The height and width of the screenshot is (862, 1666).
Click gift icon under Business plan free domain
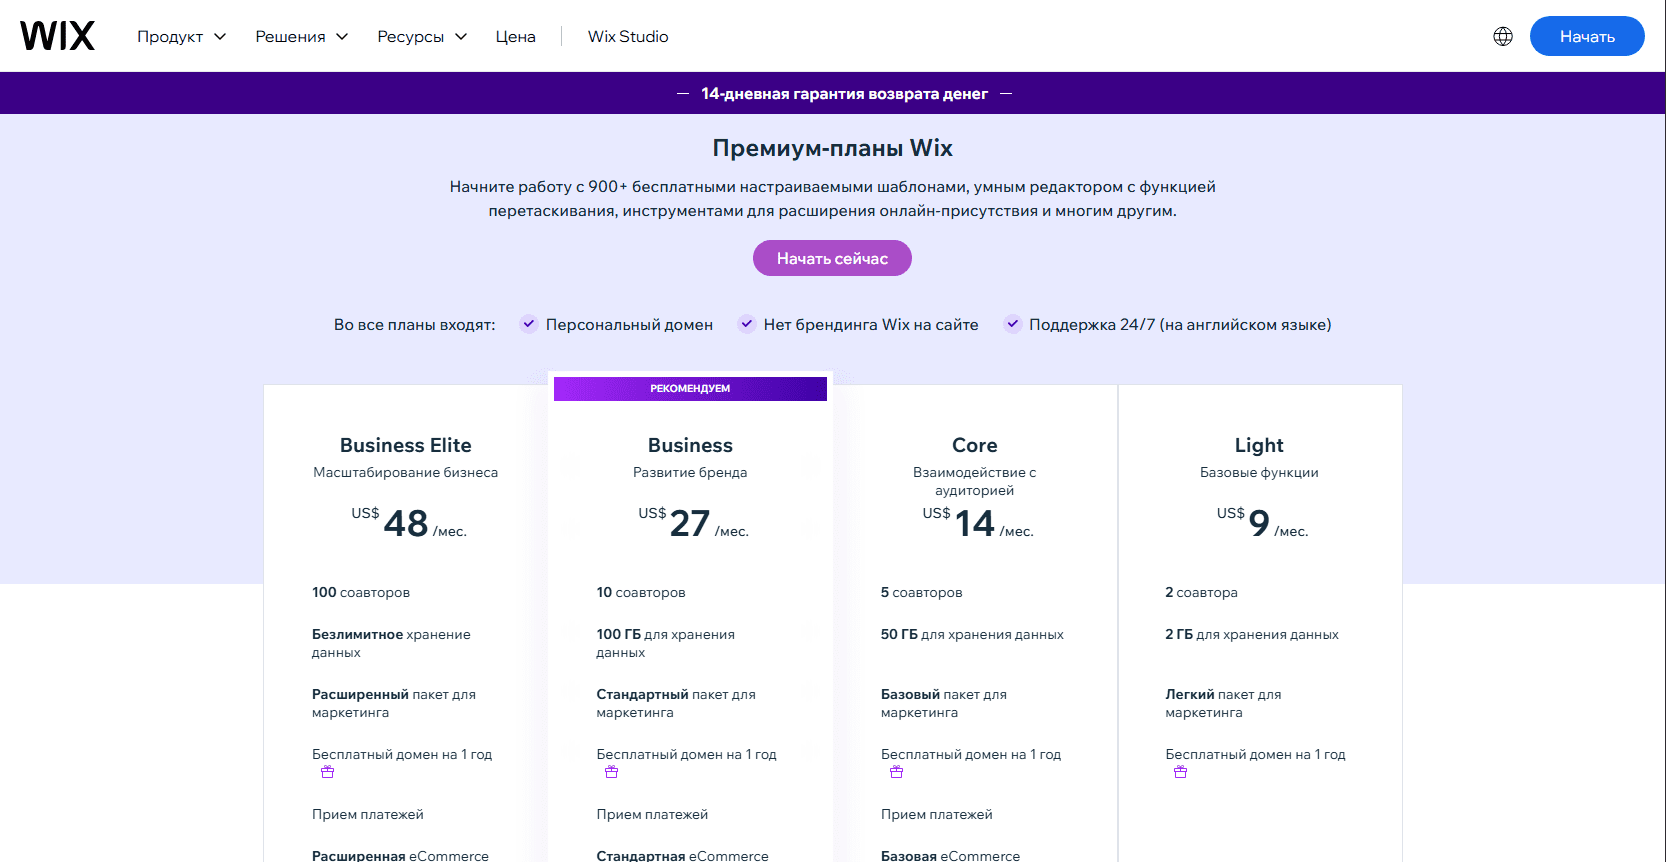[612, 772]
